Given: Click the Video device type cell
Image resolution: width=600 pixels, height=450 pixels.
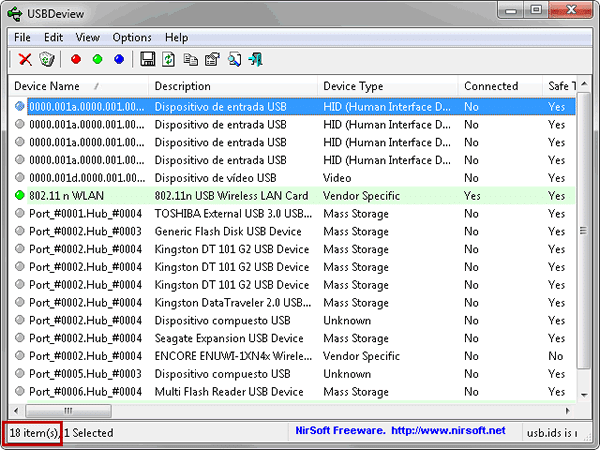Looking at the screenshot, I should (x=337, y=178).
